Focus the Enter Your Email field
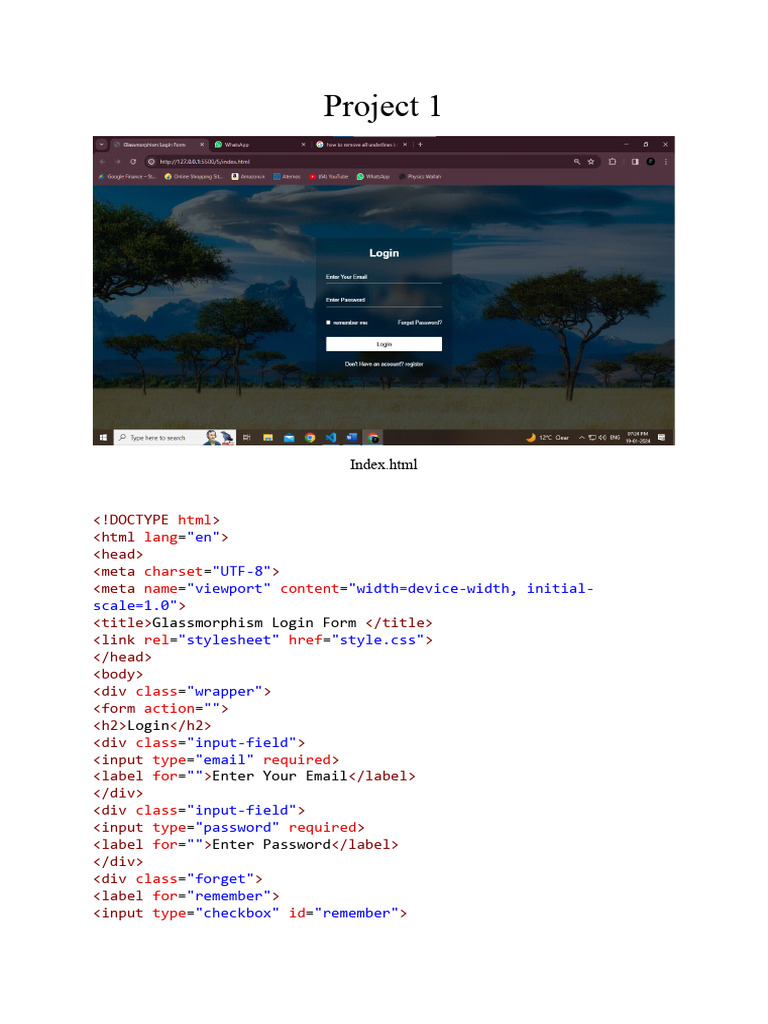Screen dimensions: 768x1024 (383, 277)
